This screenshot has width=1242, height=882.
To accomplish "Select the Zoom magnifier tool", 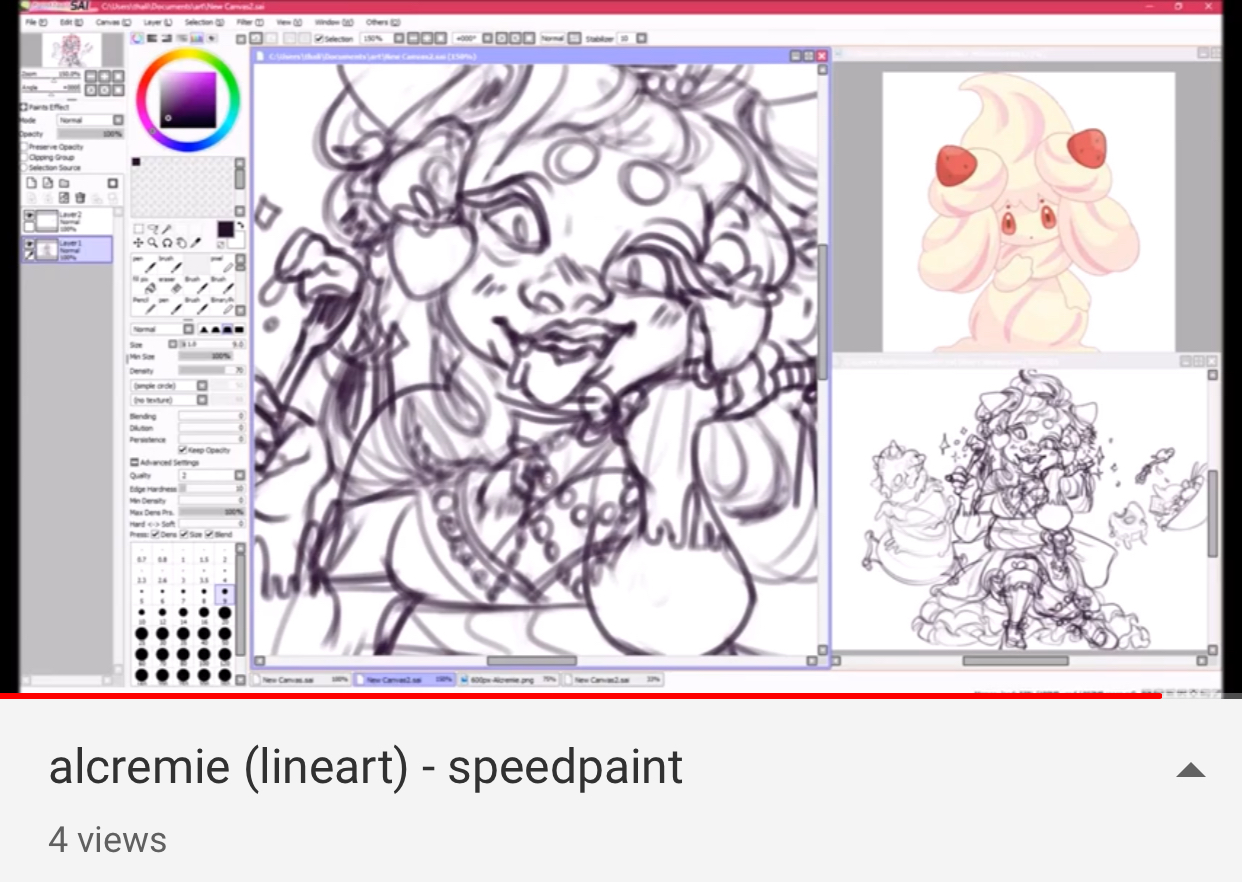I will 153,243.
